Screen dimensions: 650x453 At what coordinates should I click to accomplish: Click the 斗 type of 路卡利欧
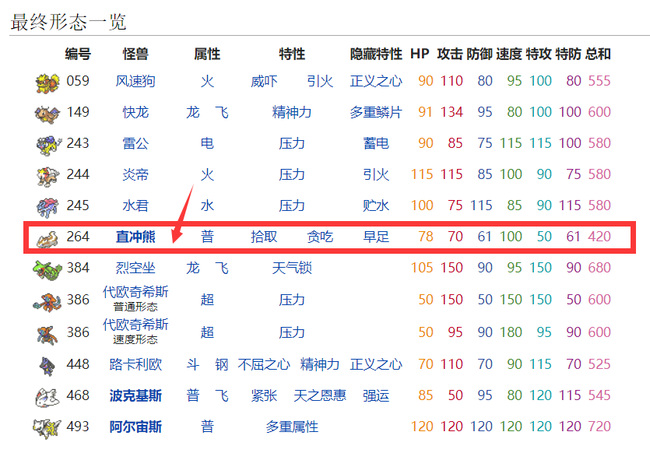(x=192, y=364)
